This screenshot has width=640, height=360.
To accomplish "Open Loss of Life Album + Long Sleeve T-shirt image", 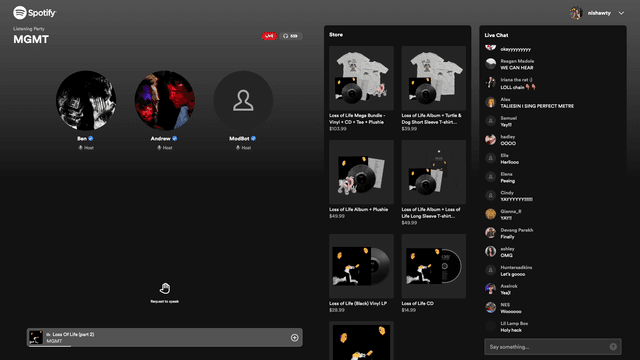I will [433, 172].
